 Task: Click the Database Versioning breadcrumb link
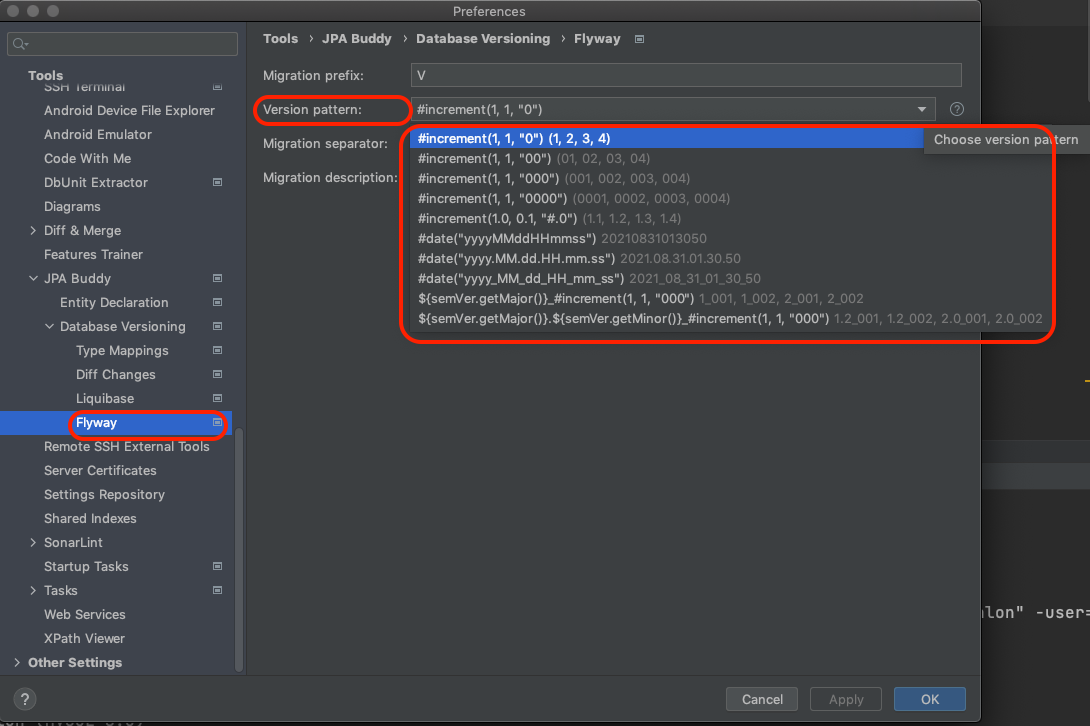pyautogui.click(x=483, y=39)
